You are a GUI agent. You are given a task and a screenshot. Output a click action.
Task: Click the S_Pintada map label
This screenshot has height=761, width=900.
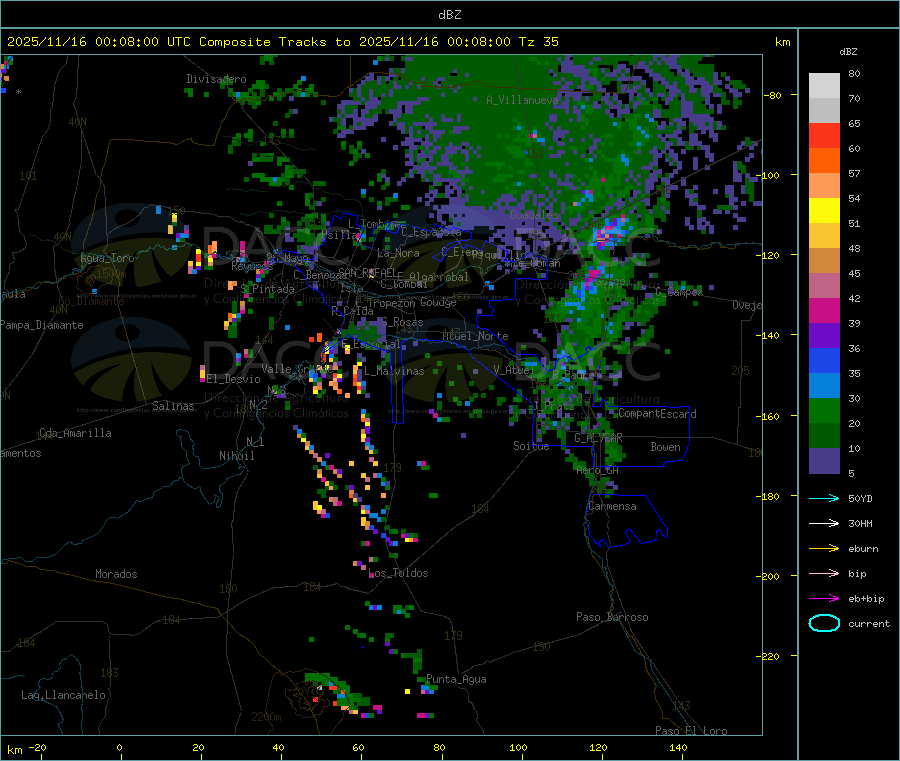(267, 289)
